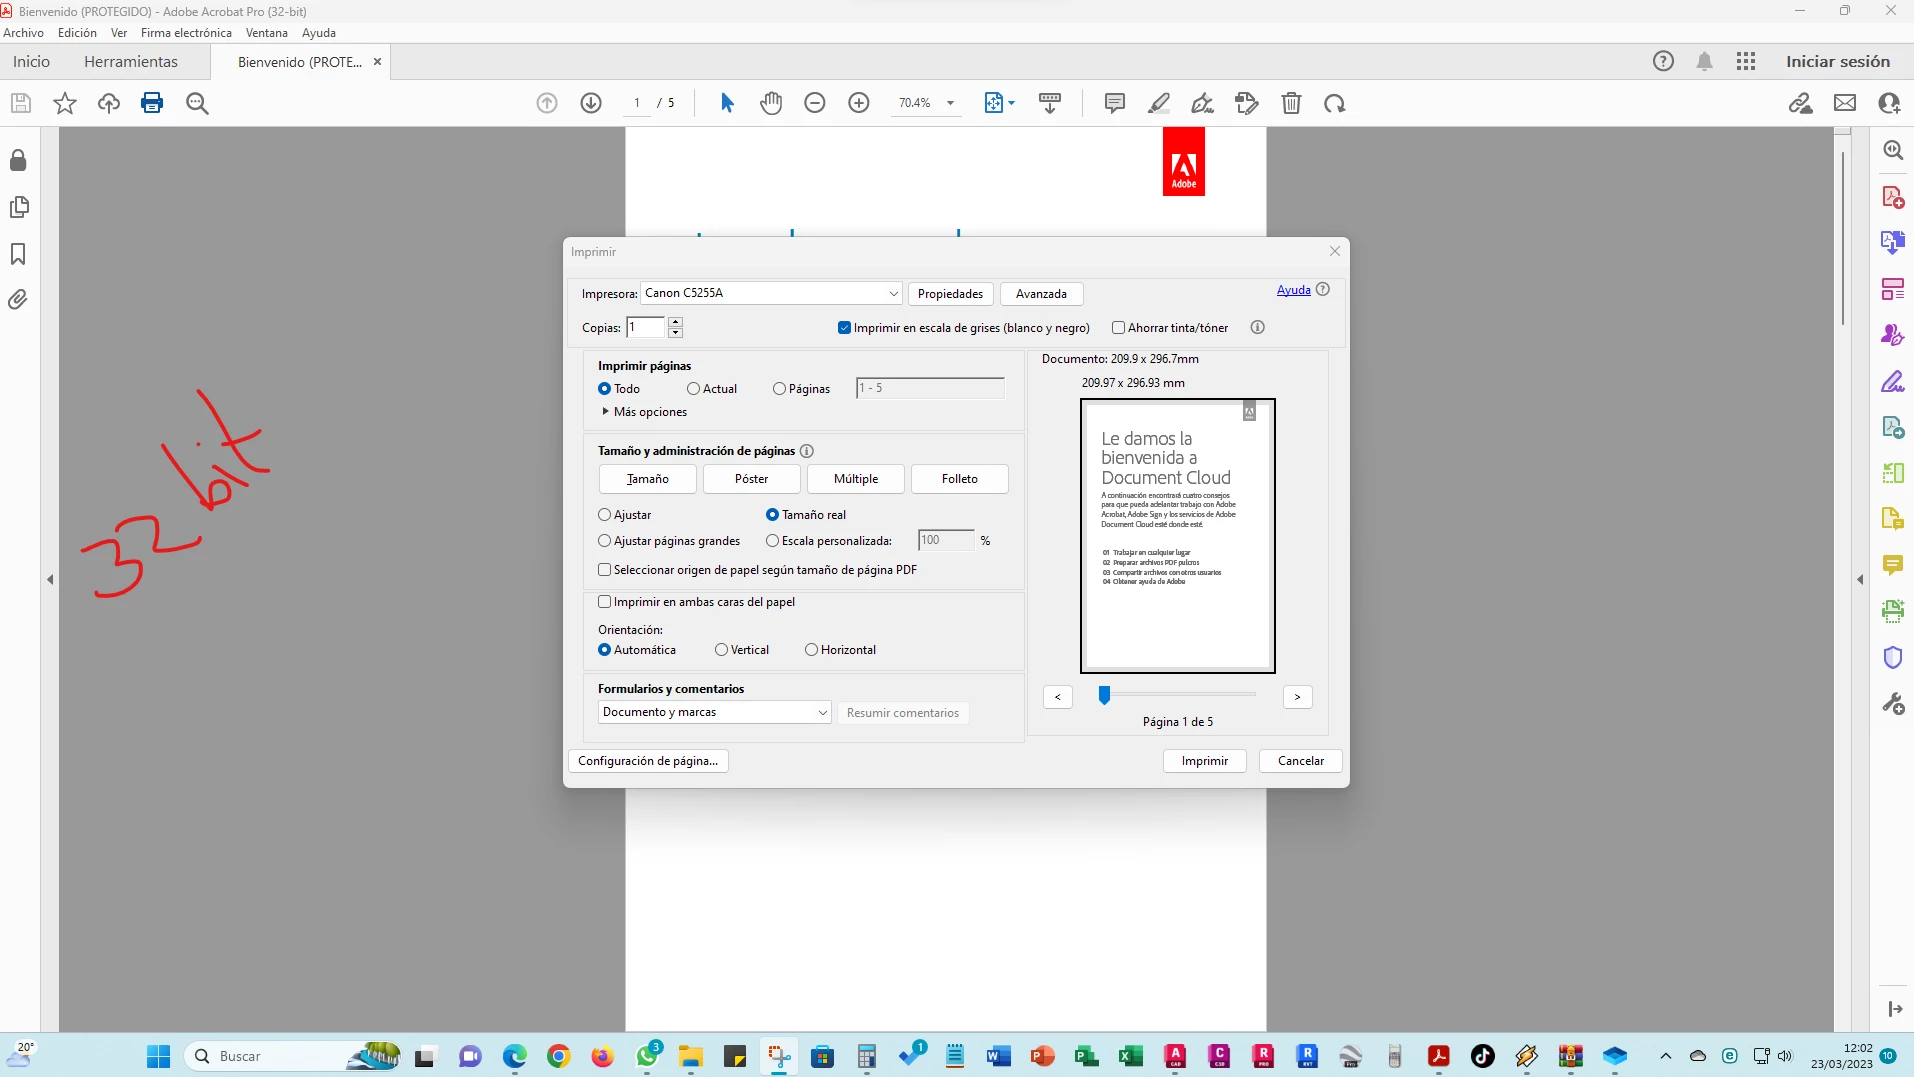Send file by email envelope icon
Screen dimensions: 1914x1077
[1845, 103]
